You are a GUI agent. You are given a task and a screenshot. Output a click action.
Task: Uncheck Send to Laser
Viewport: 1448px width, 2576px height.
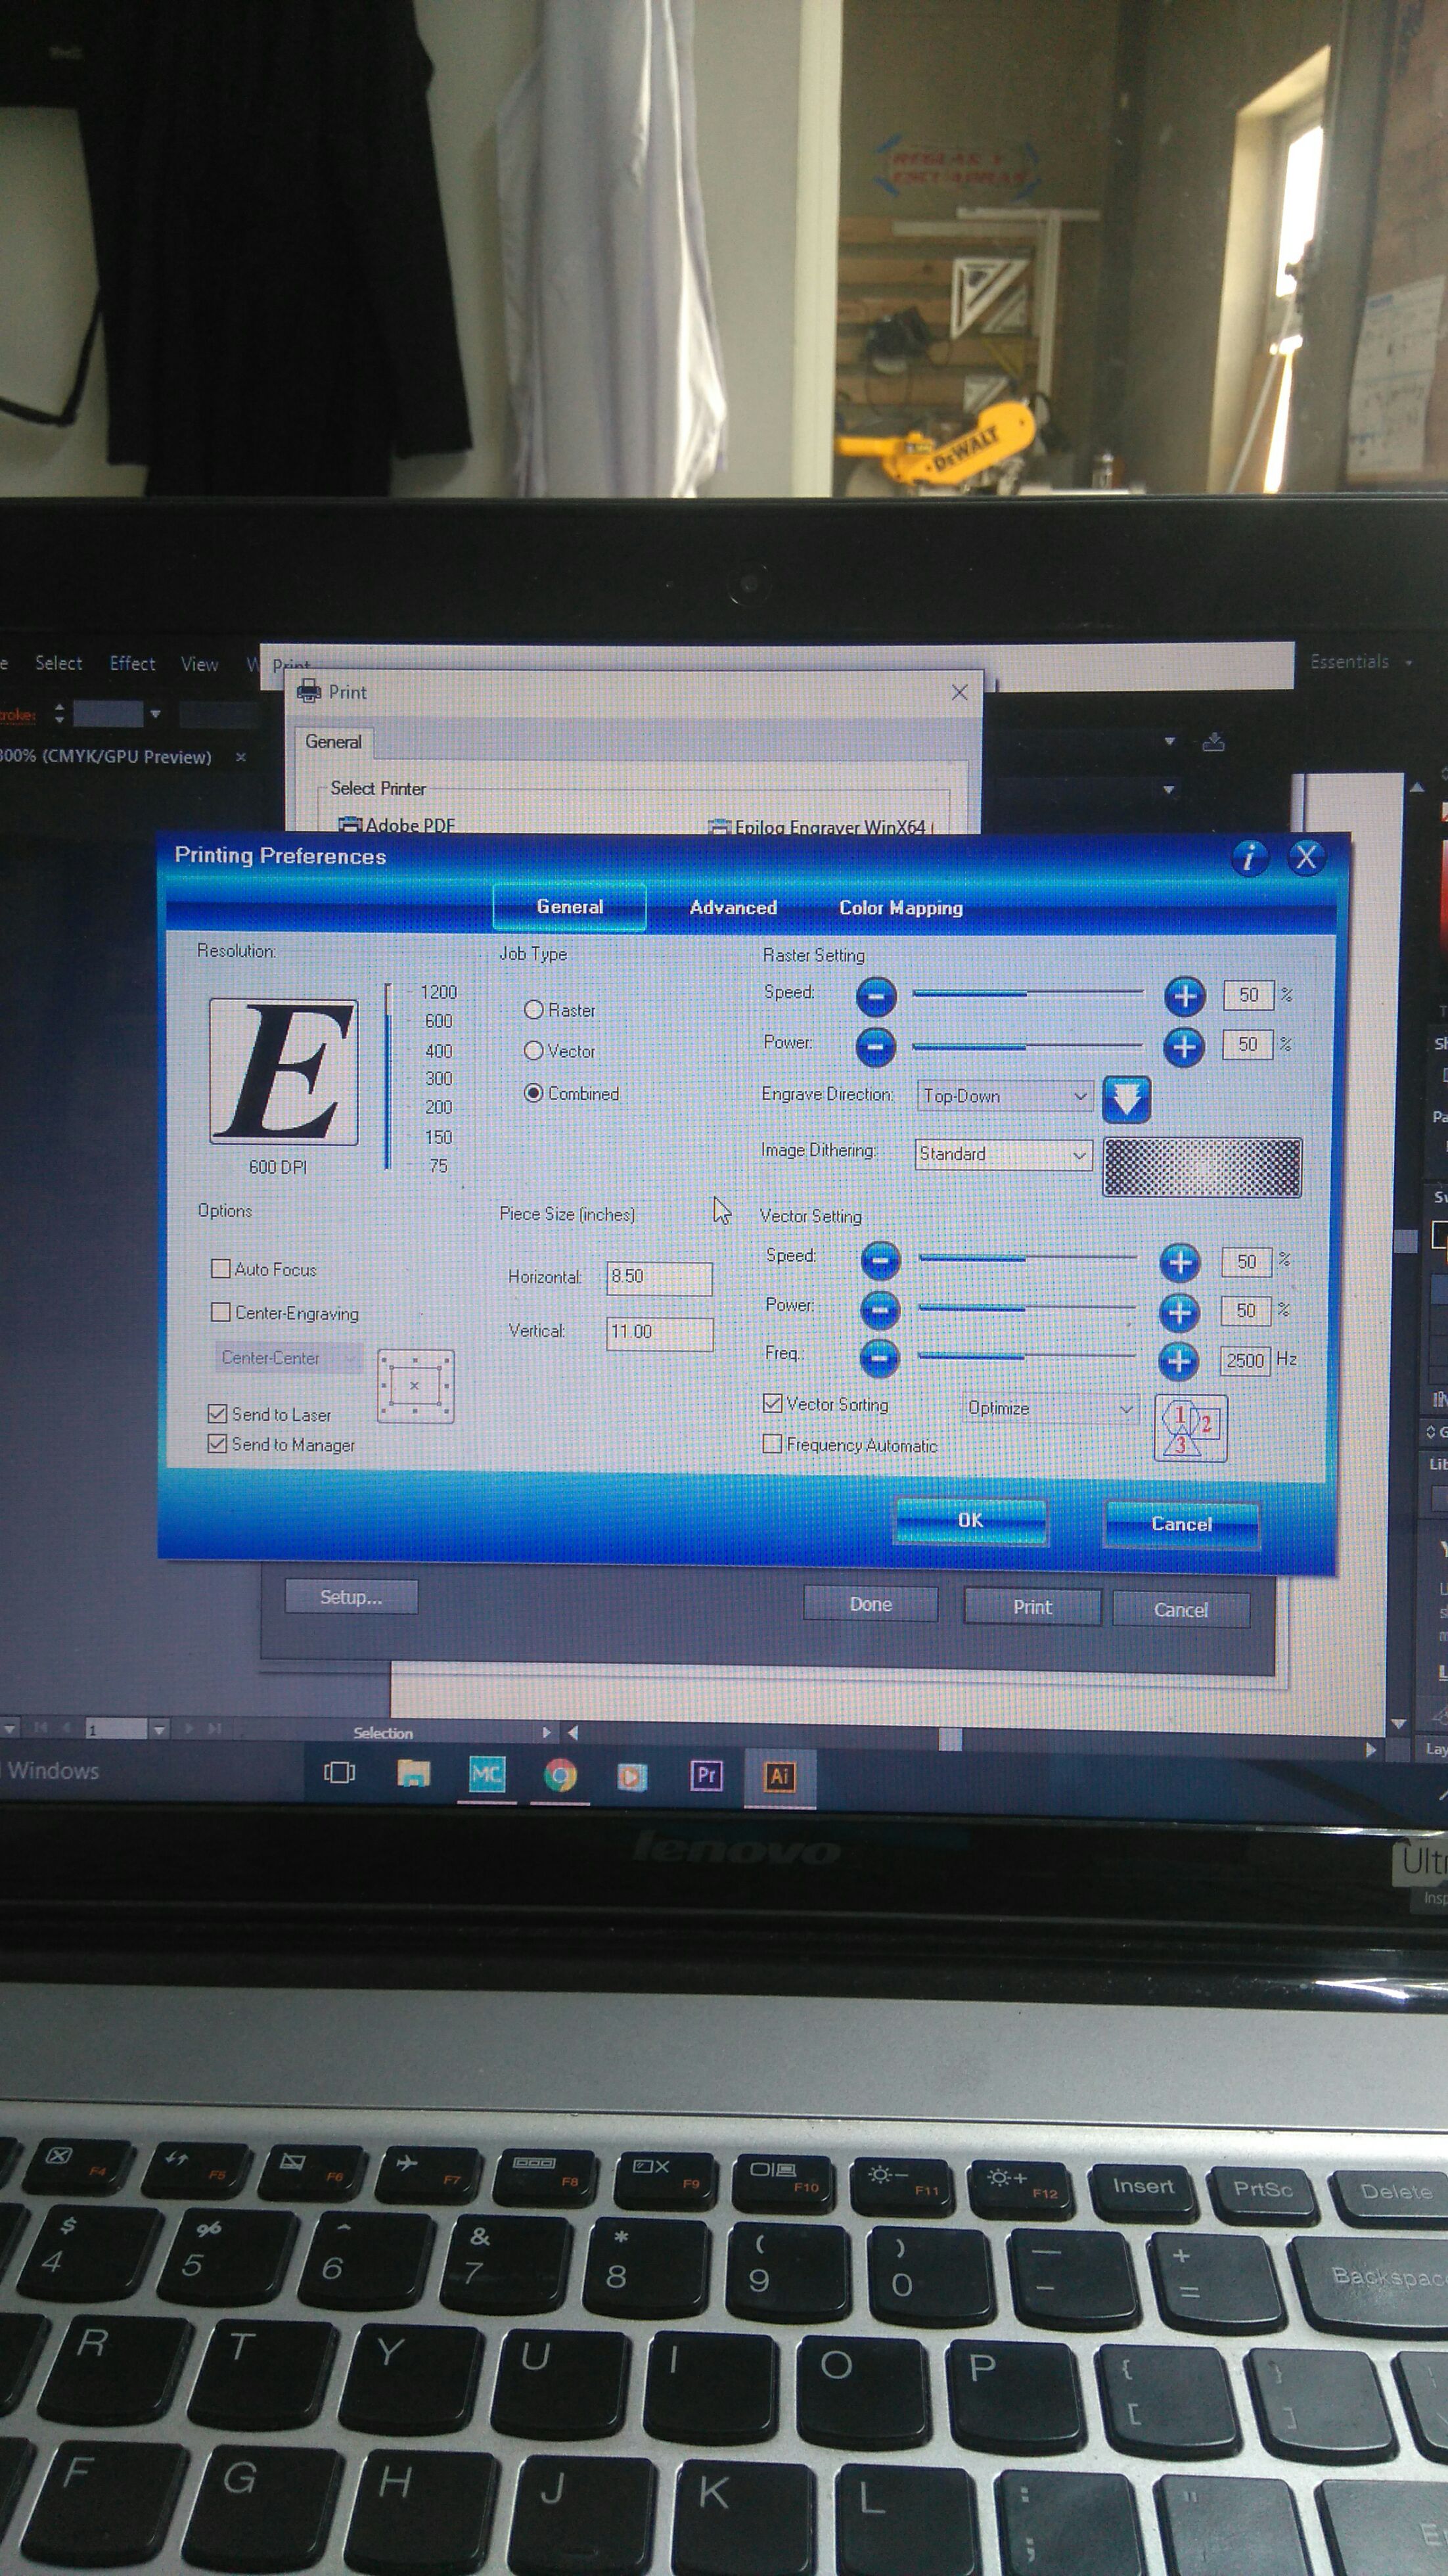tap(217, 1413)
